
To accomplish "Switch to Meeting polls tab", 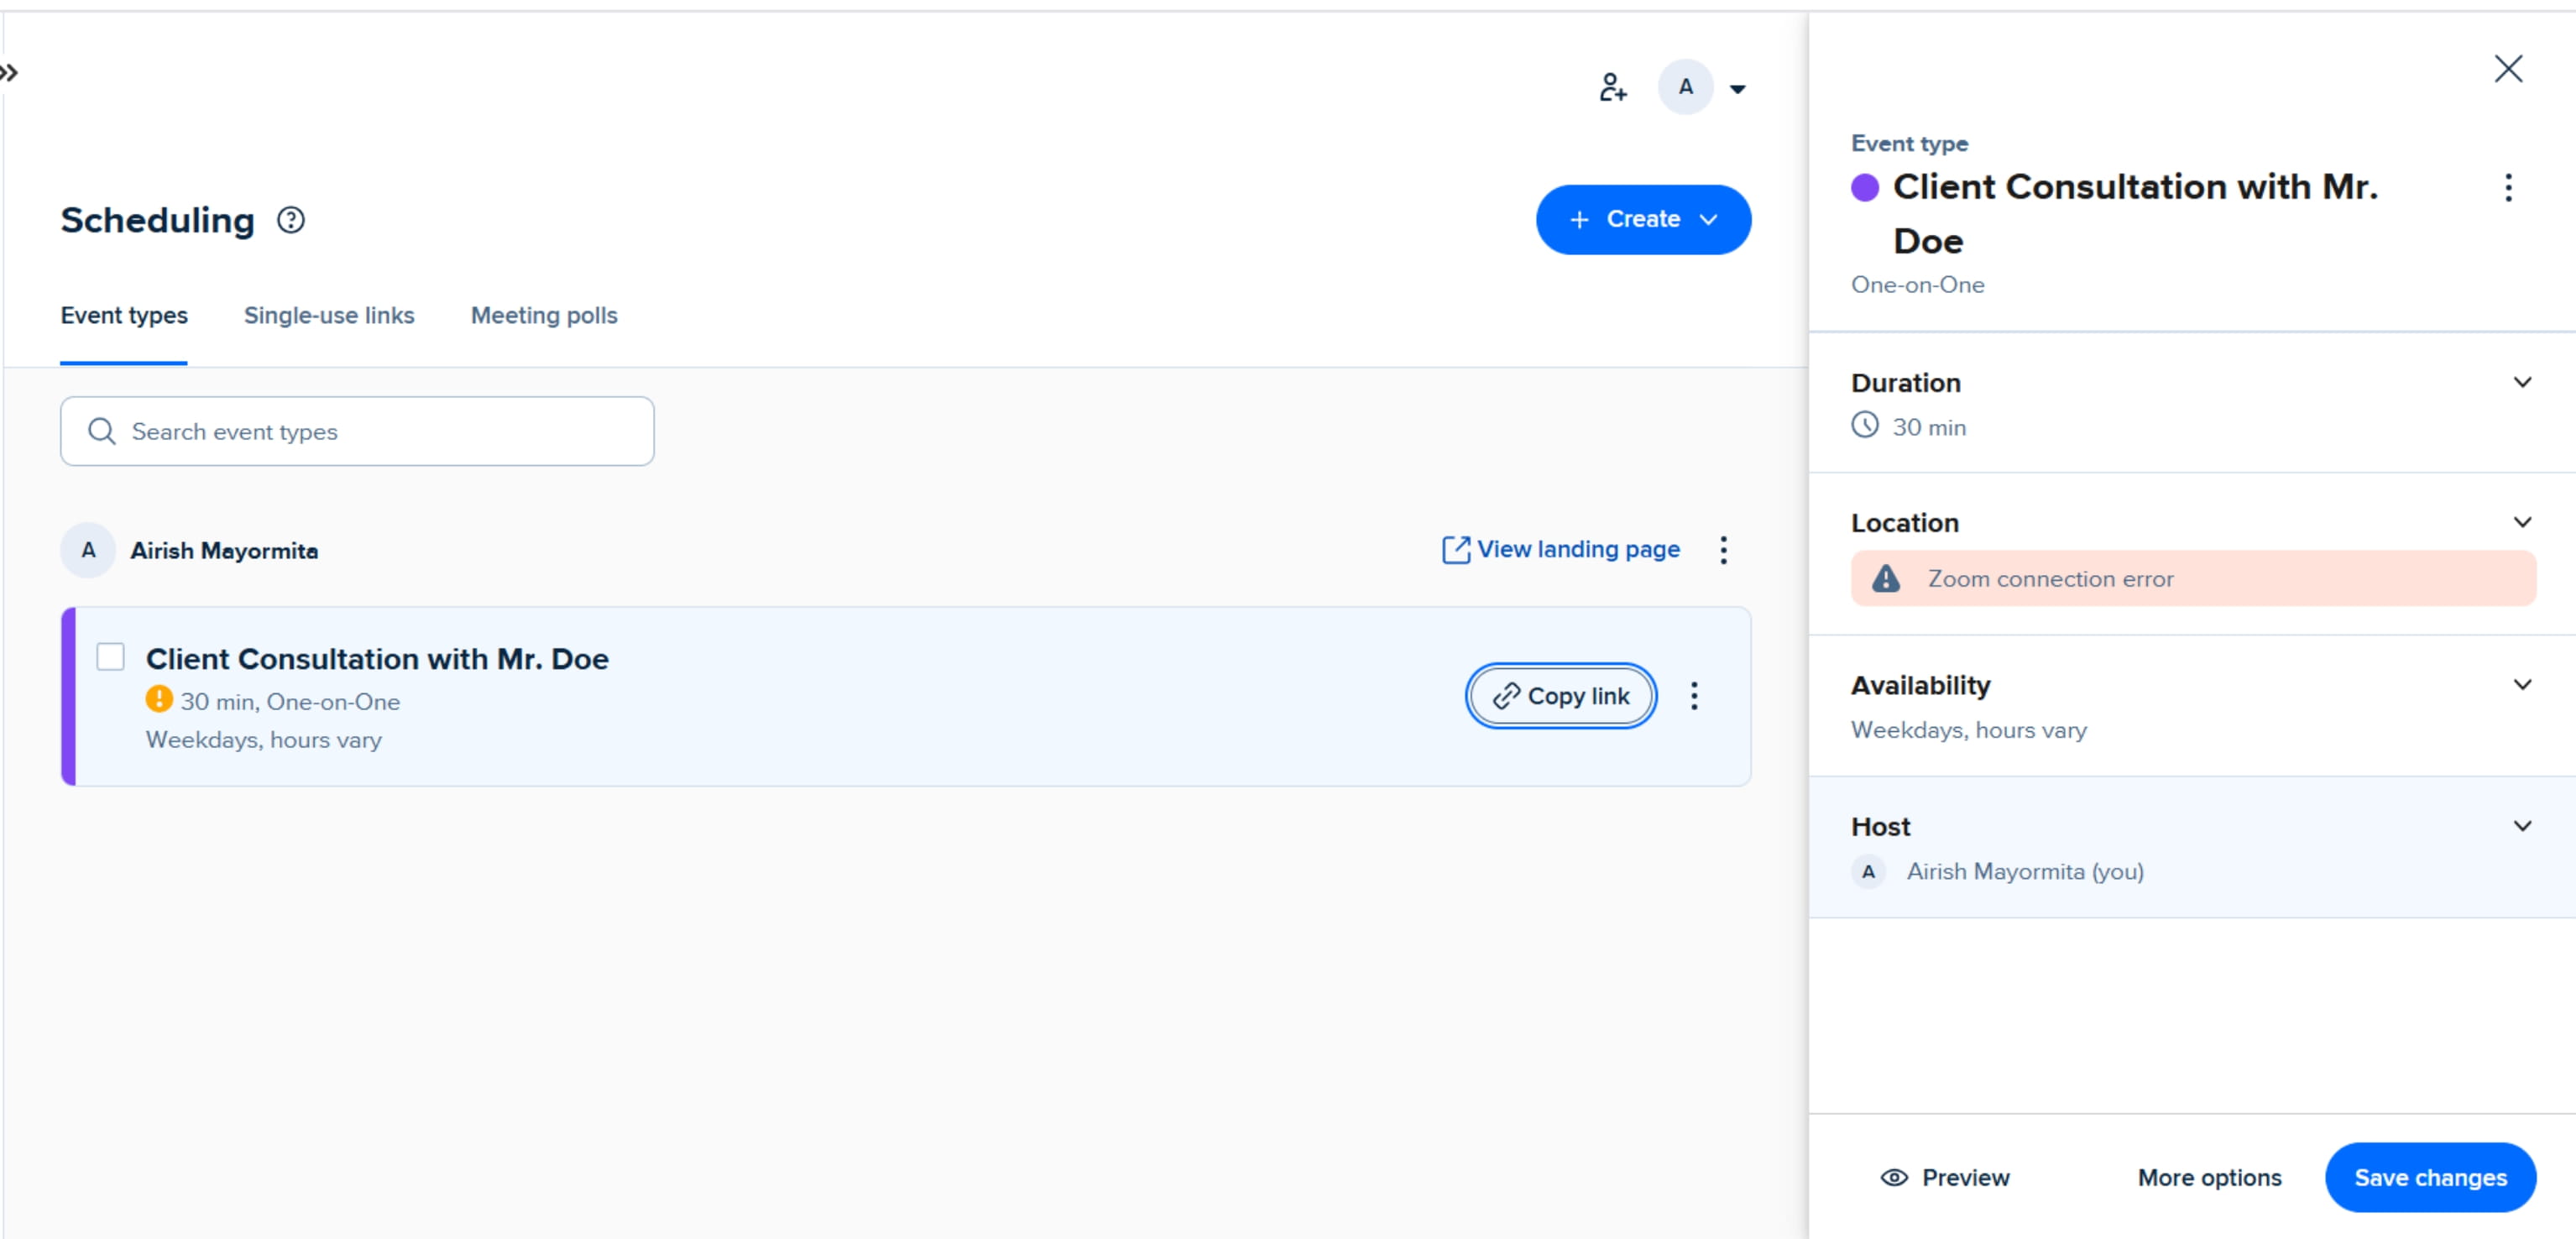I will 543,316.
